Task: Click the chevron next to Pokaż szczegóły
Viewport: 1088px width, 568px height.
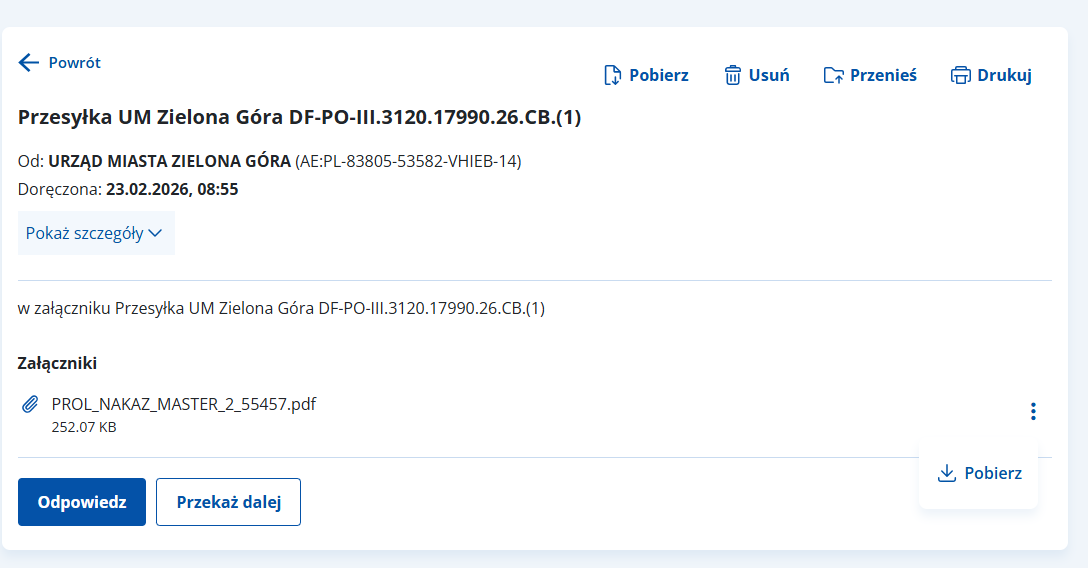Action: coord(155,233)
